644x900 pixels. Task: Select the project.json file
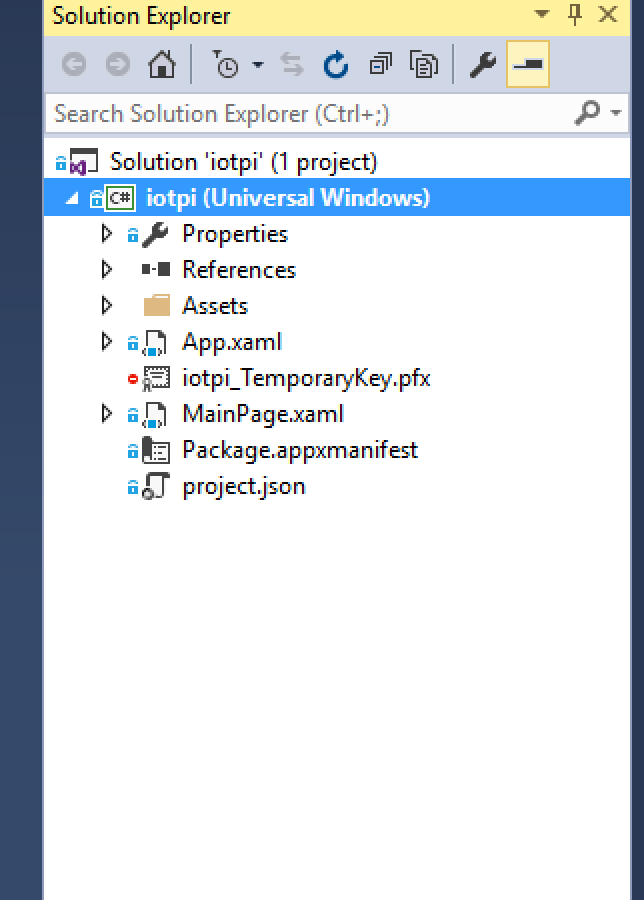point(243,486)
